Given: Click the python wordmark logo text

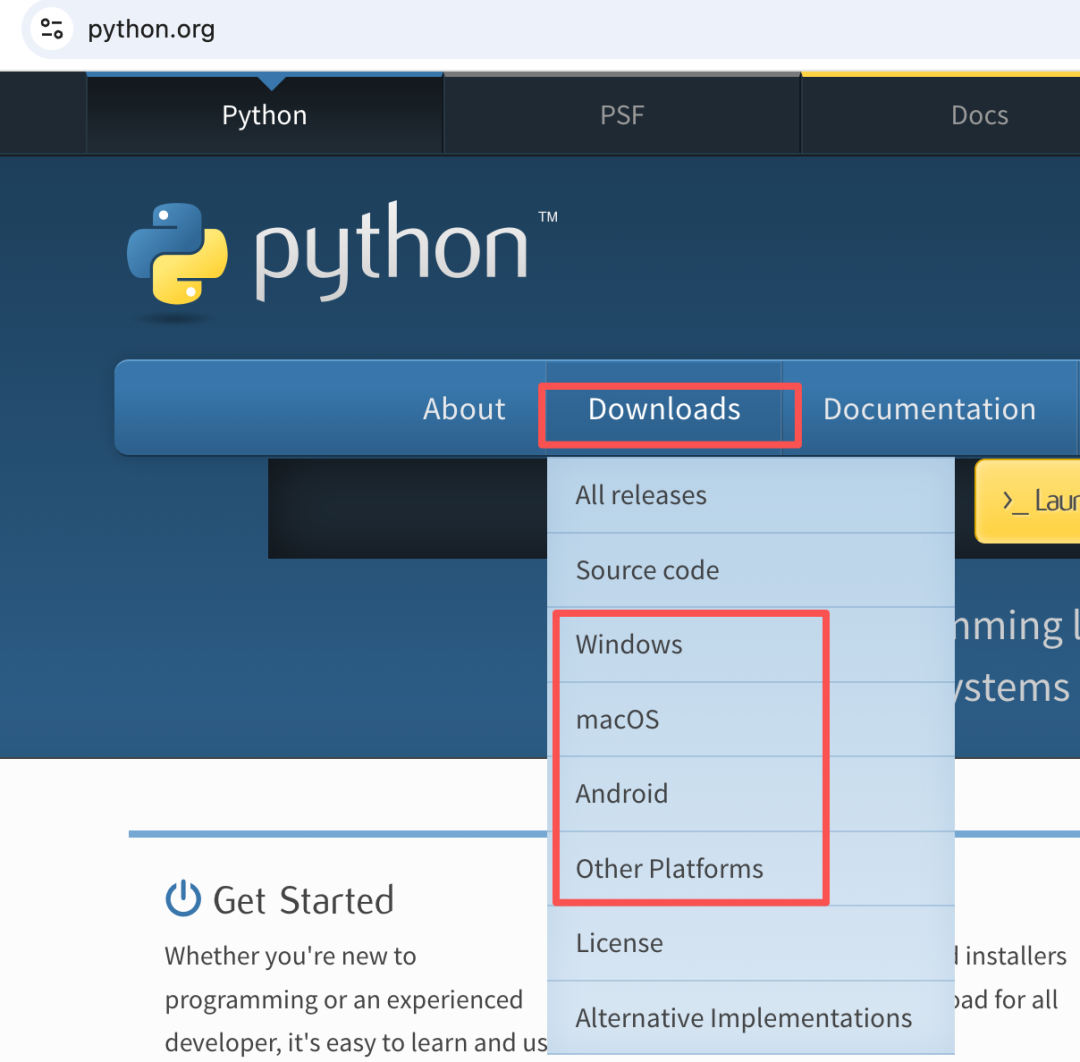Looking at the screenshot, I should (x=391, y=251).
